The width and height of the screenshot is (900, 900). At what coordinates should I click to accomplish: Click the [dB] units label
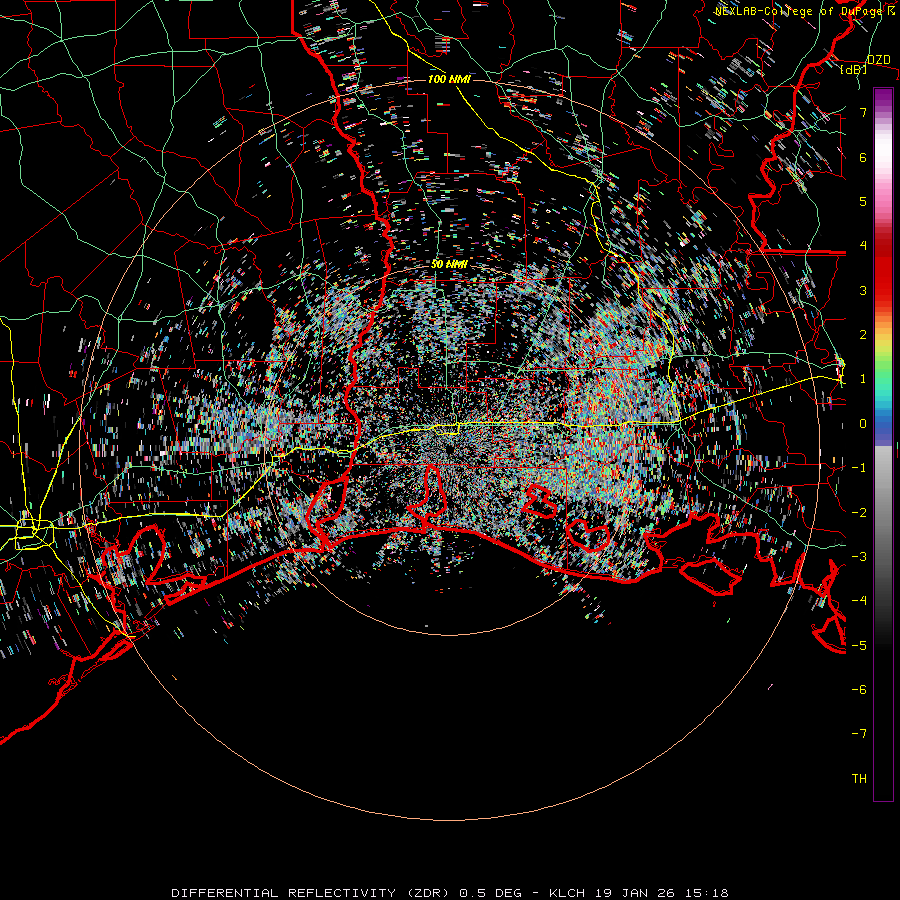853,70
